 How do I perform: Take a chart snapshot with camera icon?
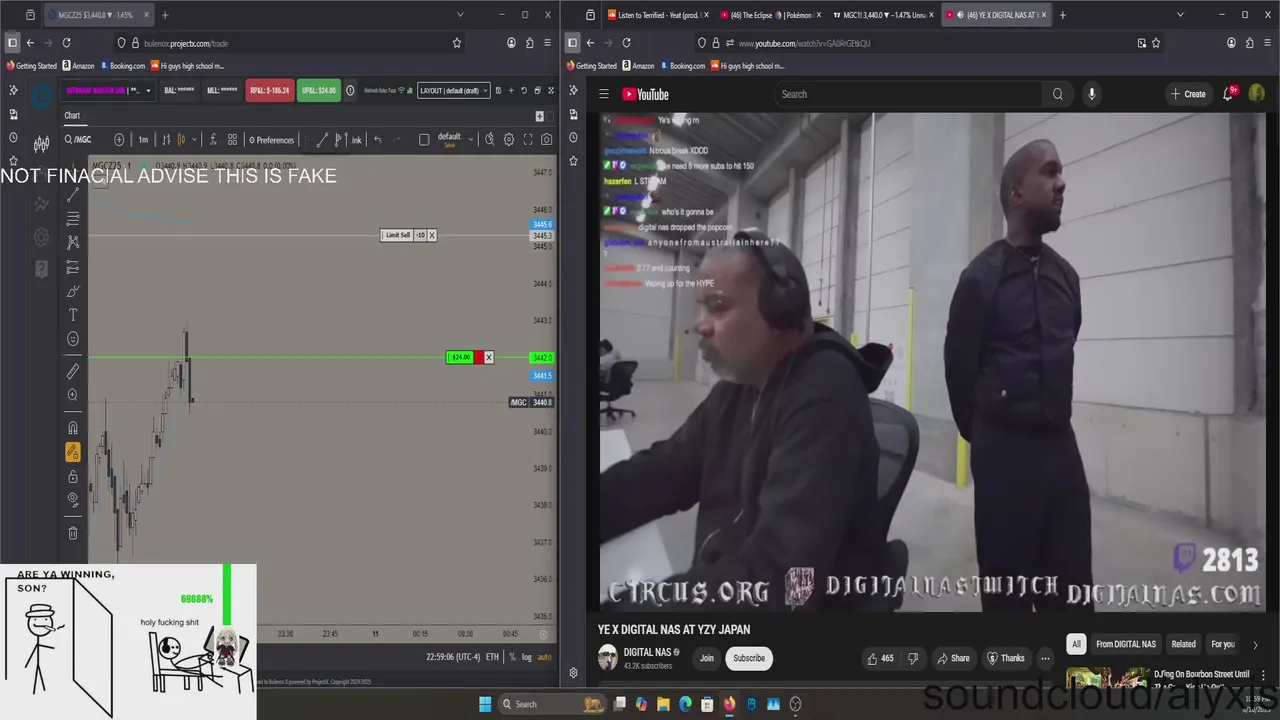coord(546,140)
